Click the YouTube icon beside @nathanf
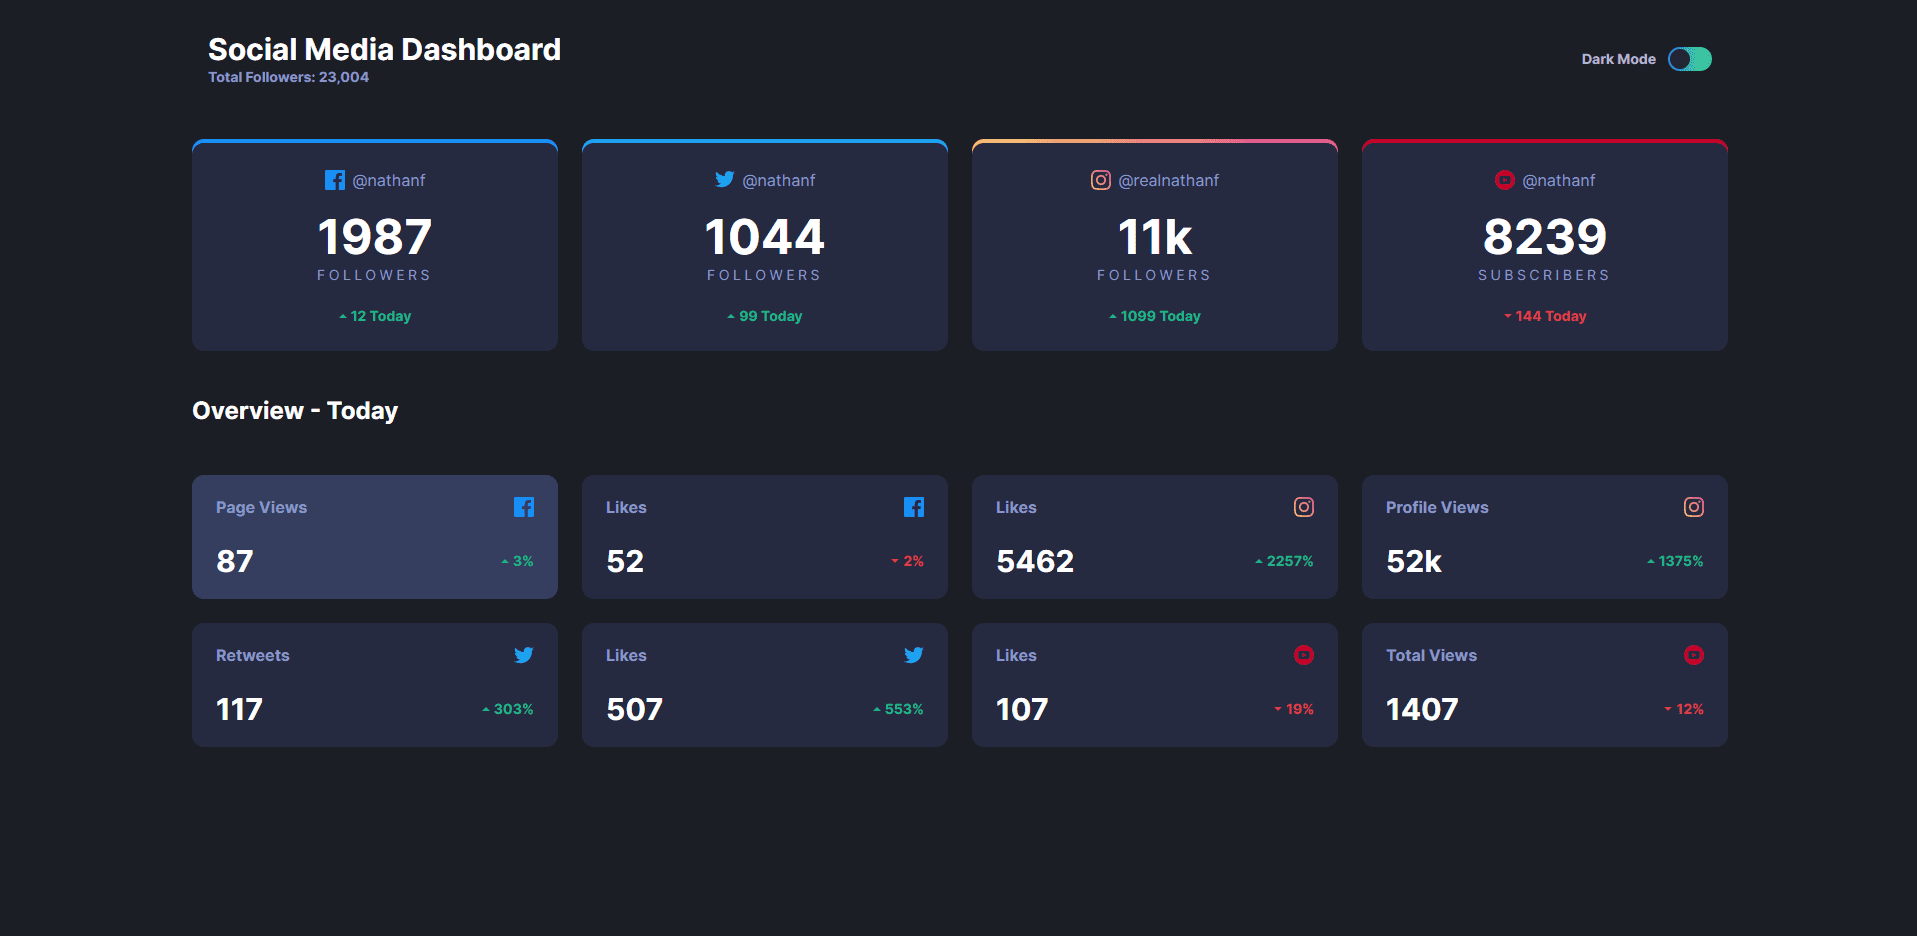Screen dimensions: 1917x936 point(1504,180)
